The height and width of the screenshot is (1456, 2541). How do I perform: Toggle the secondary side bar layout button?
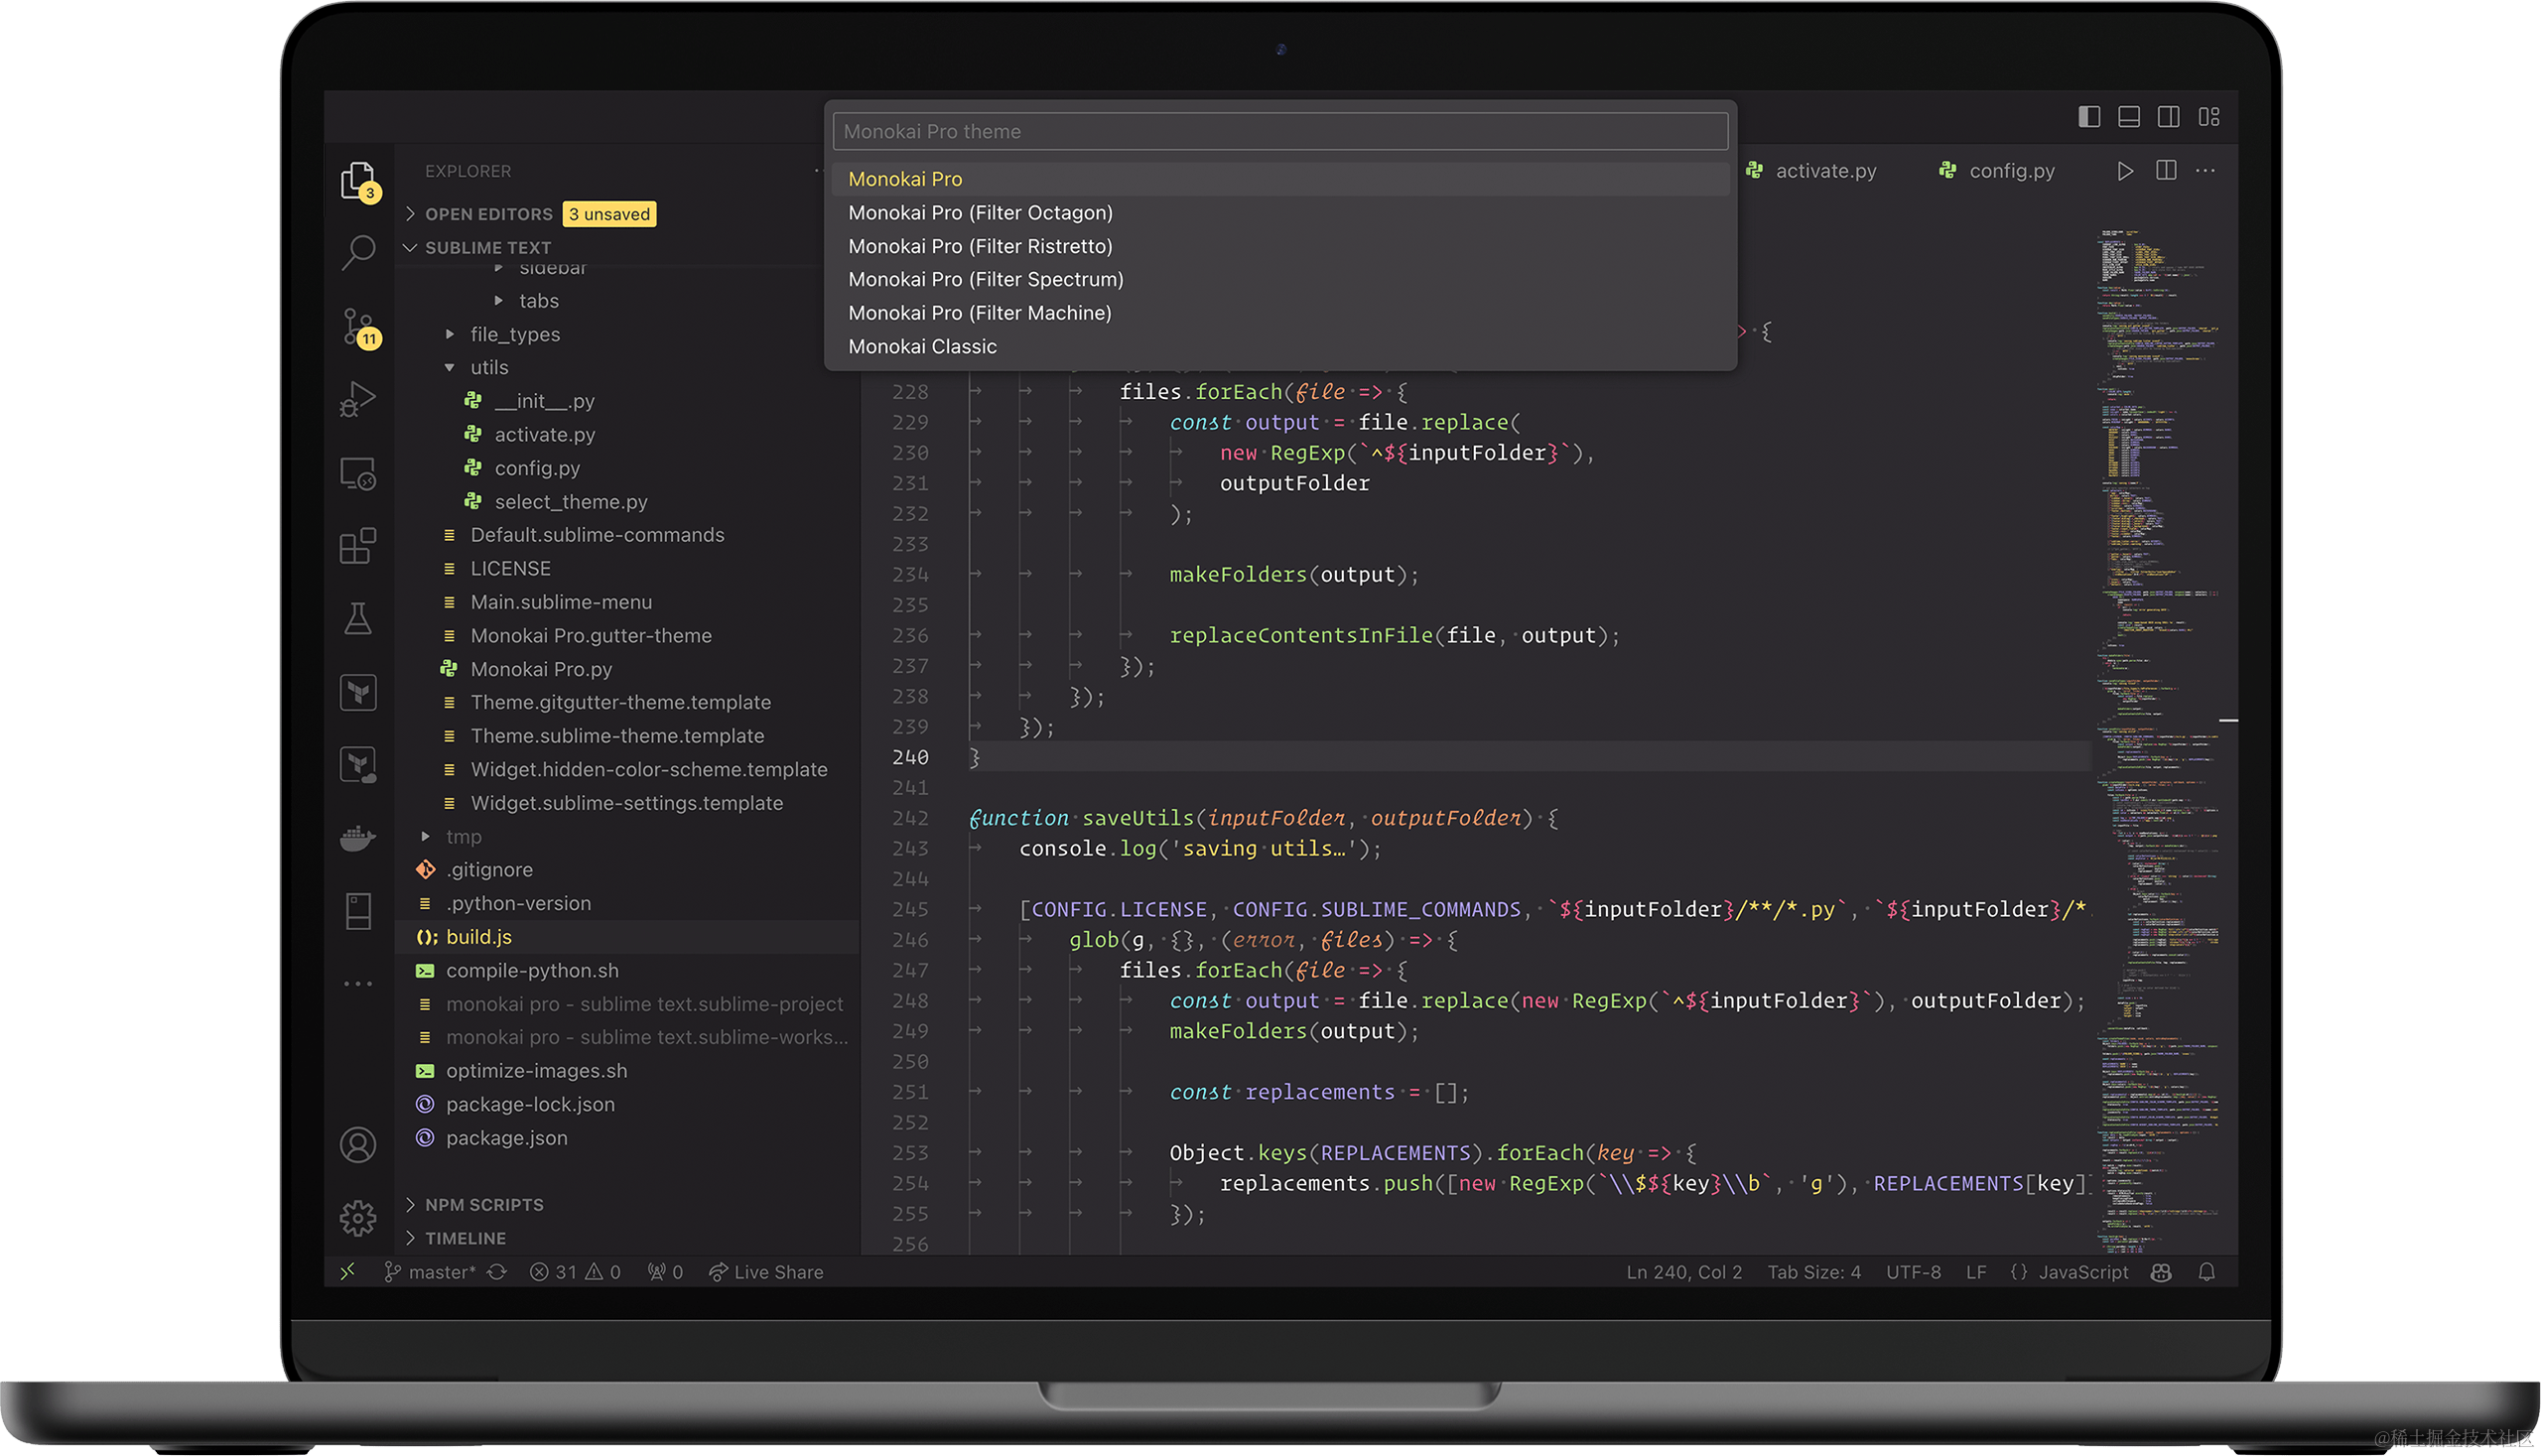point(2168,117)
